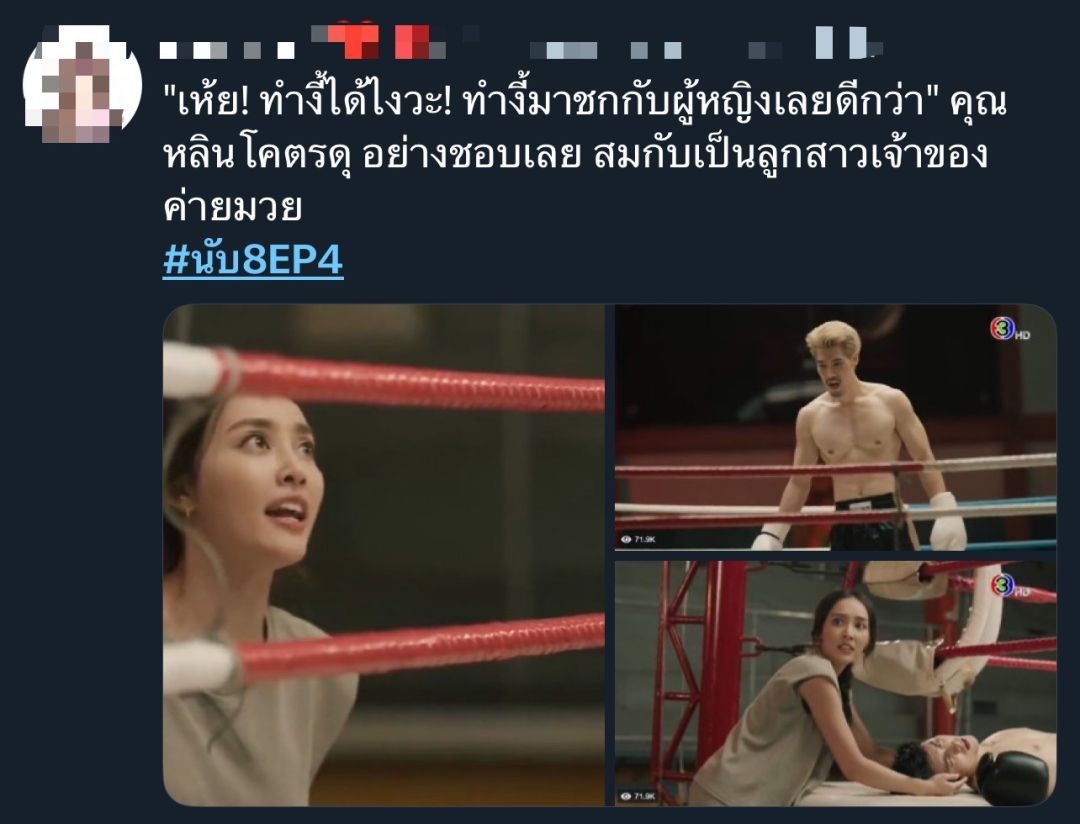The image size is (1080, 824).
Task: Click the eye view-count icon on boxer image
Action: 626,539
